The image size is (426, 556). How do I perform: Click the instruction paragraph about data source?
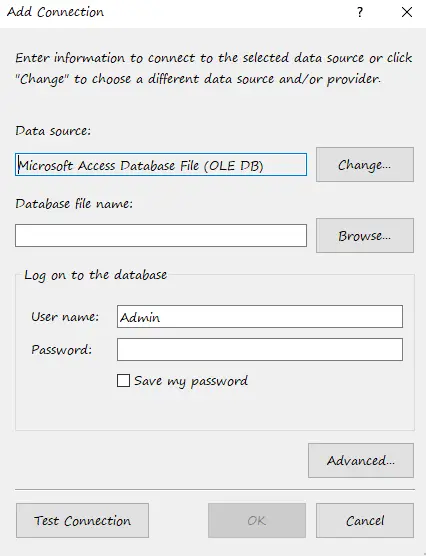pyautogui.click(x=214, y=68)
